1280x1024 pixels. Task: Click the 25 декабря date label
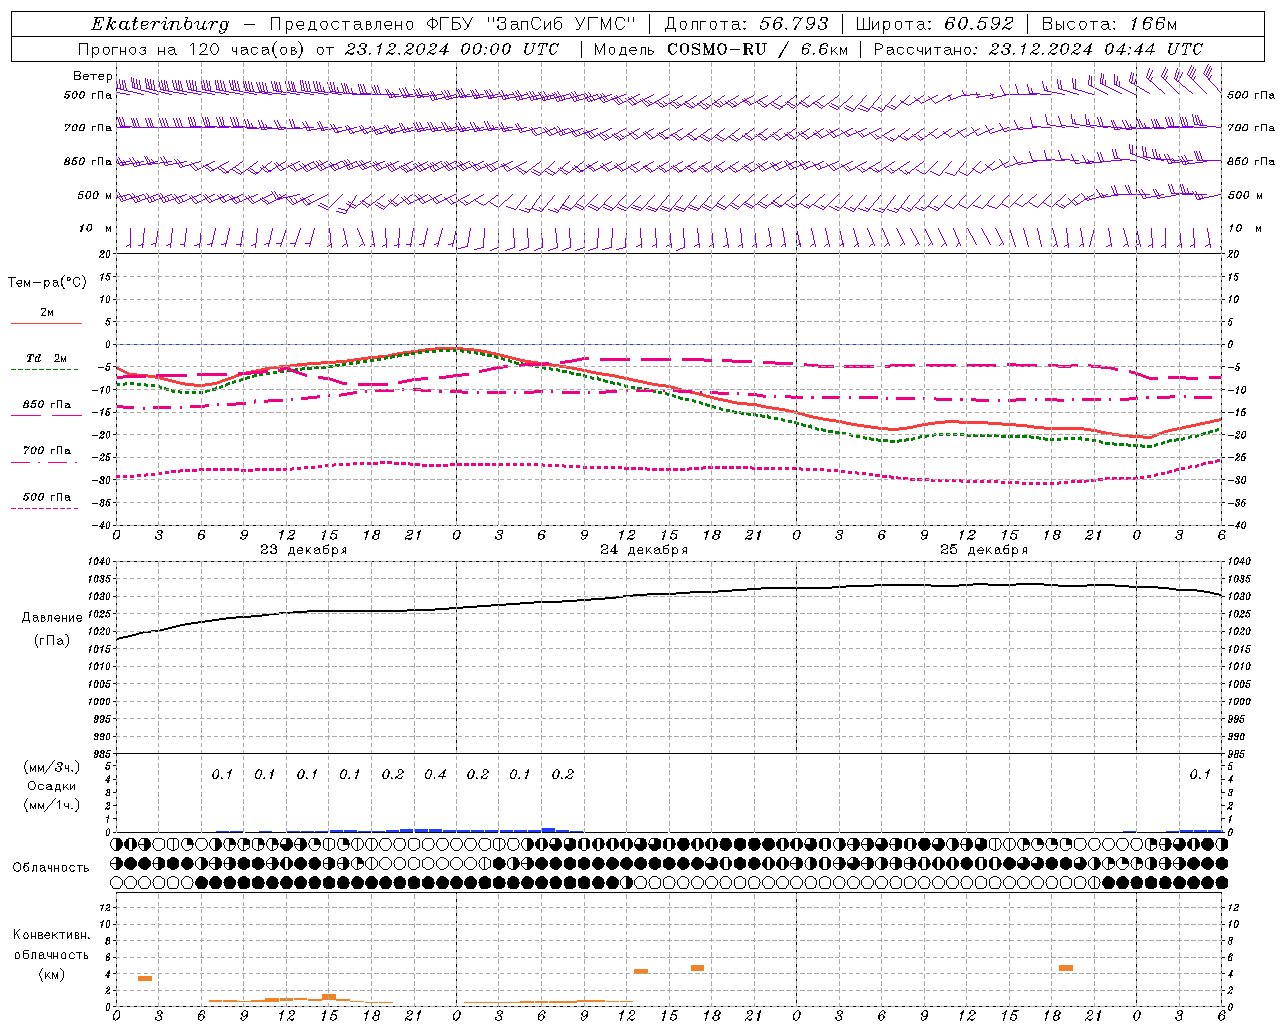point(984,550)
